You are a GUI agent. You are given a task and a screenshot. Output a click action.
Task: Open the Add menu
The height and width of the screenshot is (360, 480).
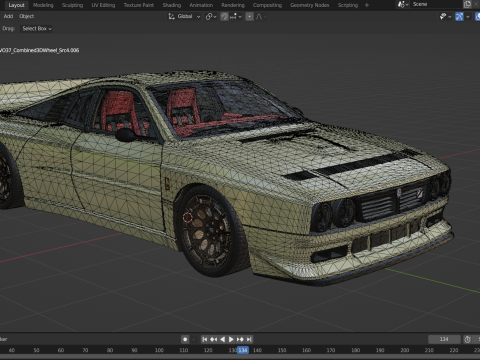8,16
